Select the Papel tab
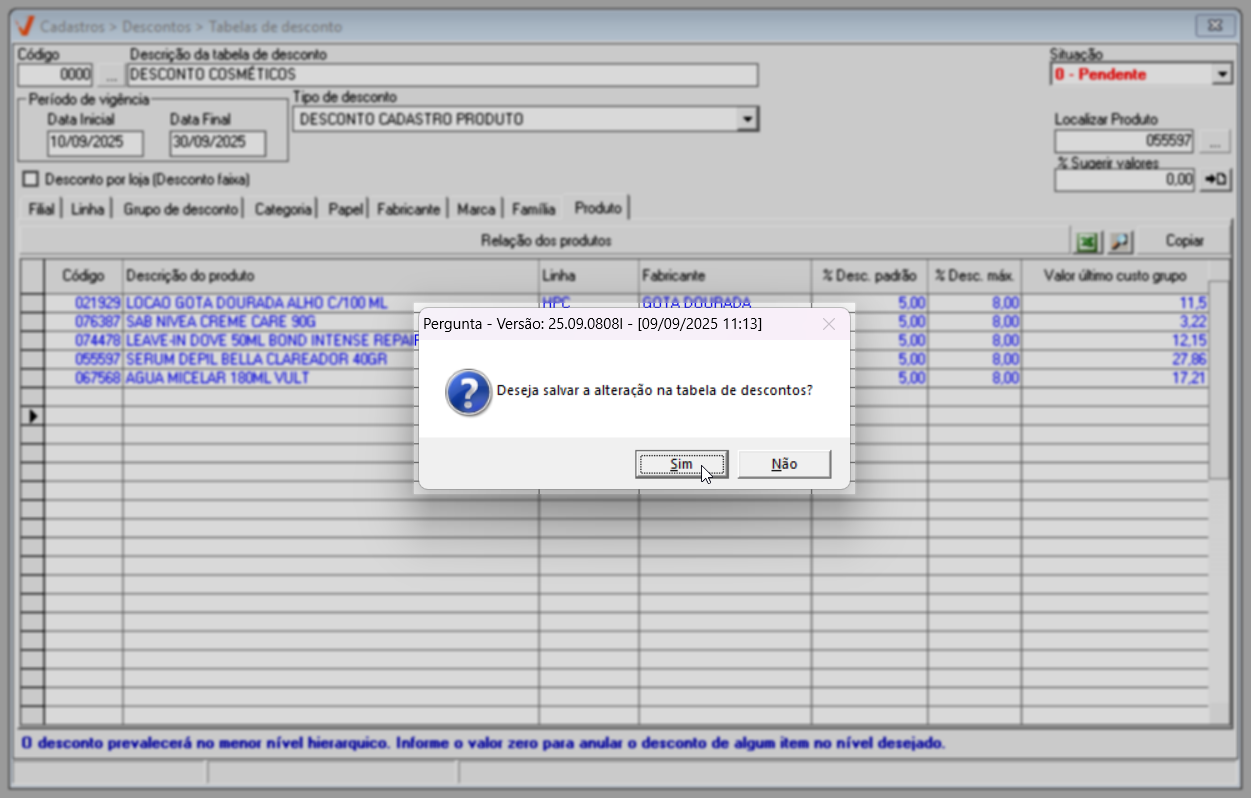 pos(345,209)
